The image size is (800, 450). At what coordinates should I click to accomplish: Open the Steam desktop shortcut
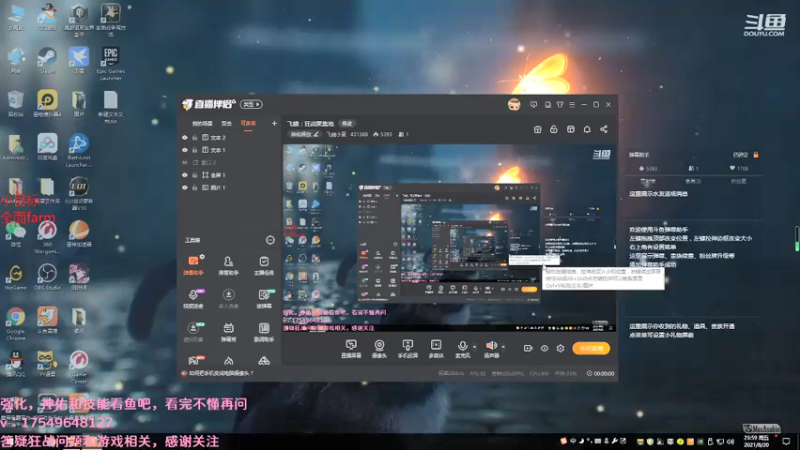[47, 60]
